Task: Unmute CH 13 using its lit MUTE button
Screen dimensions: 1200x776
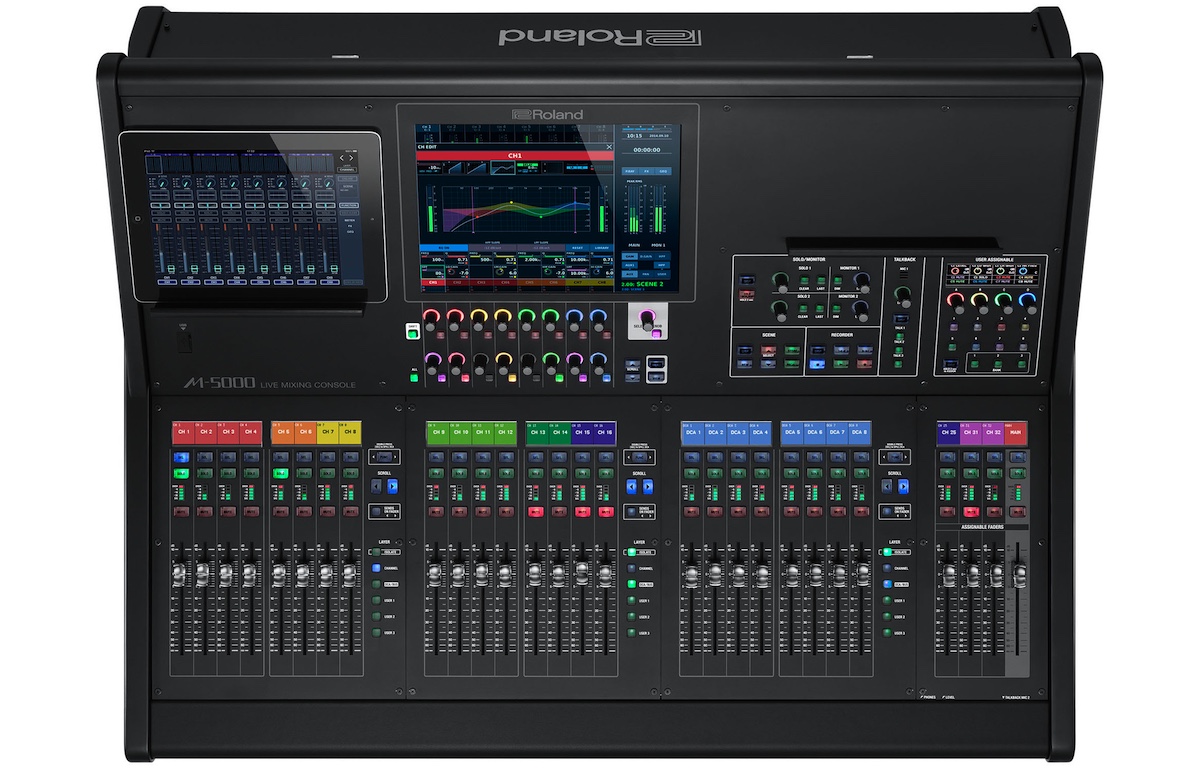Action: pos(535,511)
